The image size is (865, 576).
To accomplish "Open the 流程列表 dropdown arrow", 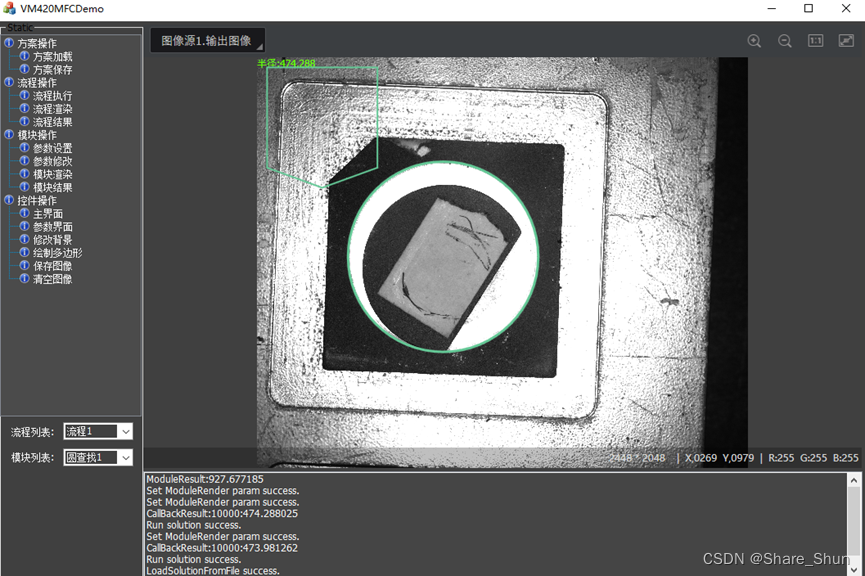I will tap(126, 431).
